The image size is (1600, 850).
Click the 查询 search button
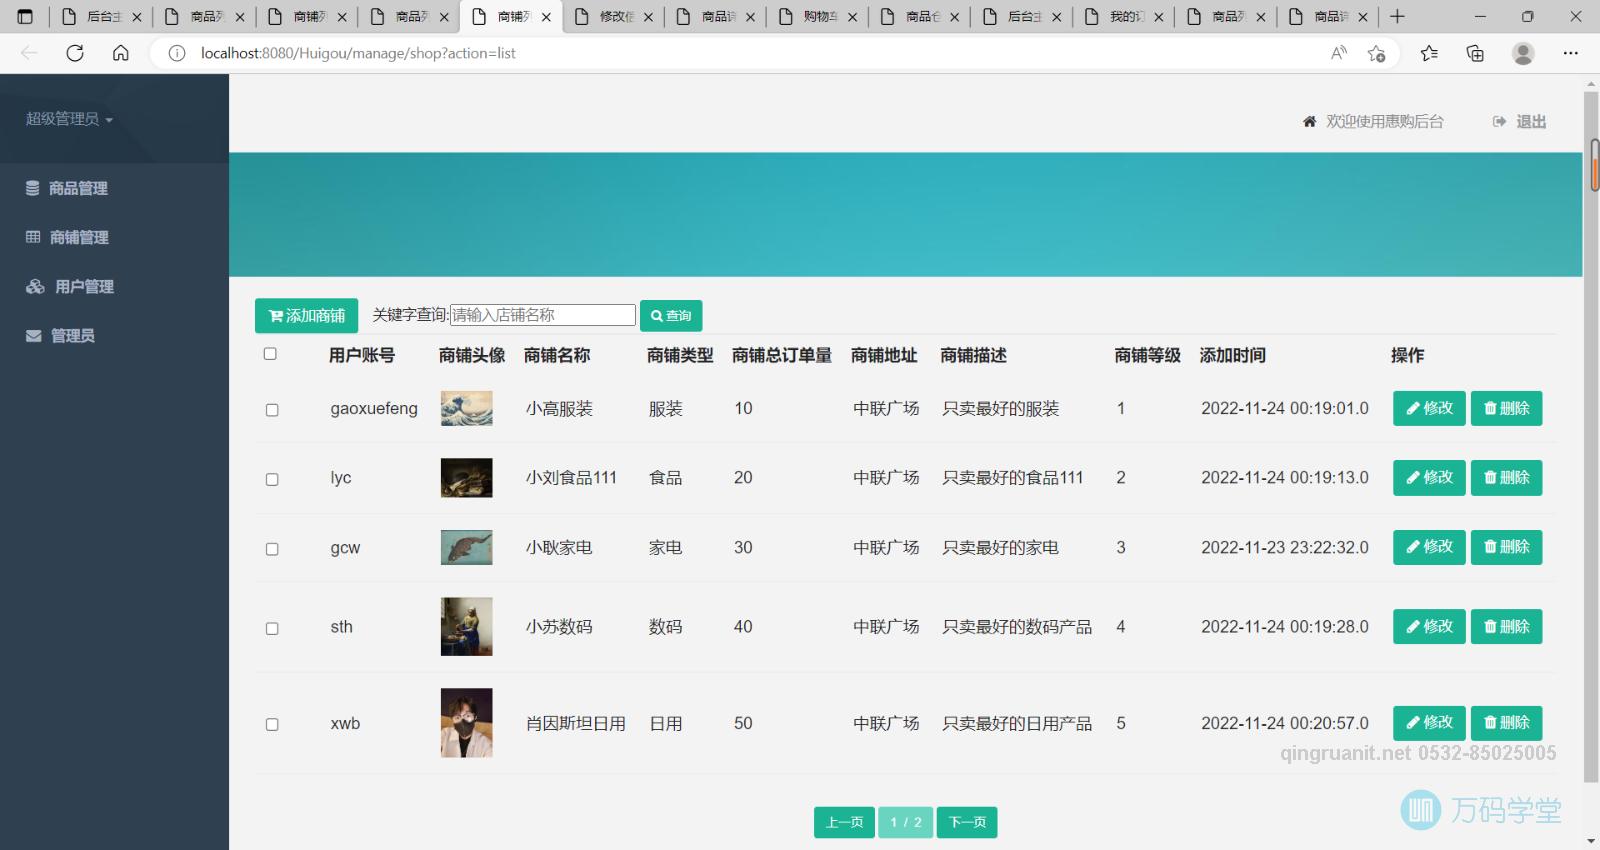click(x=671, y=315)
